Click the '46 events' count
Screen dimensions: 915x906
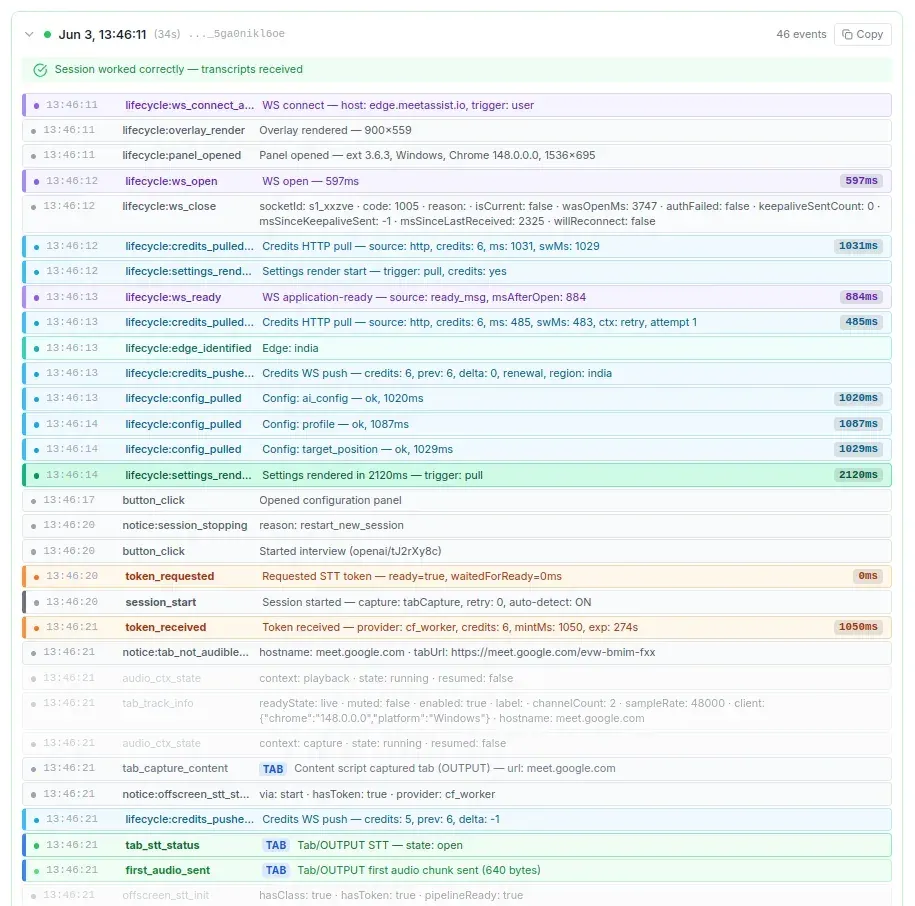(801, 34)
